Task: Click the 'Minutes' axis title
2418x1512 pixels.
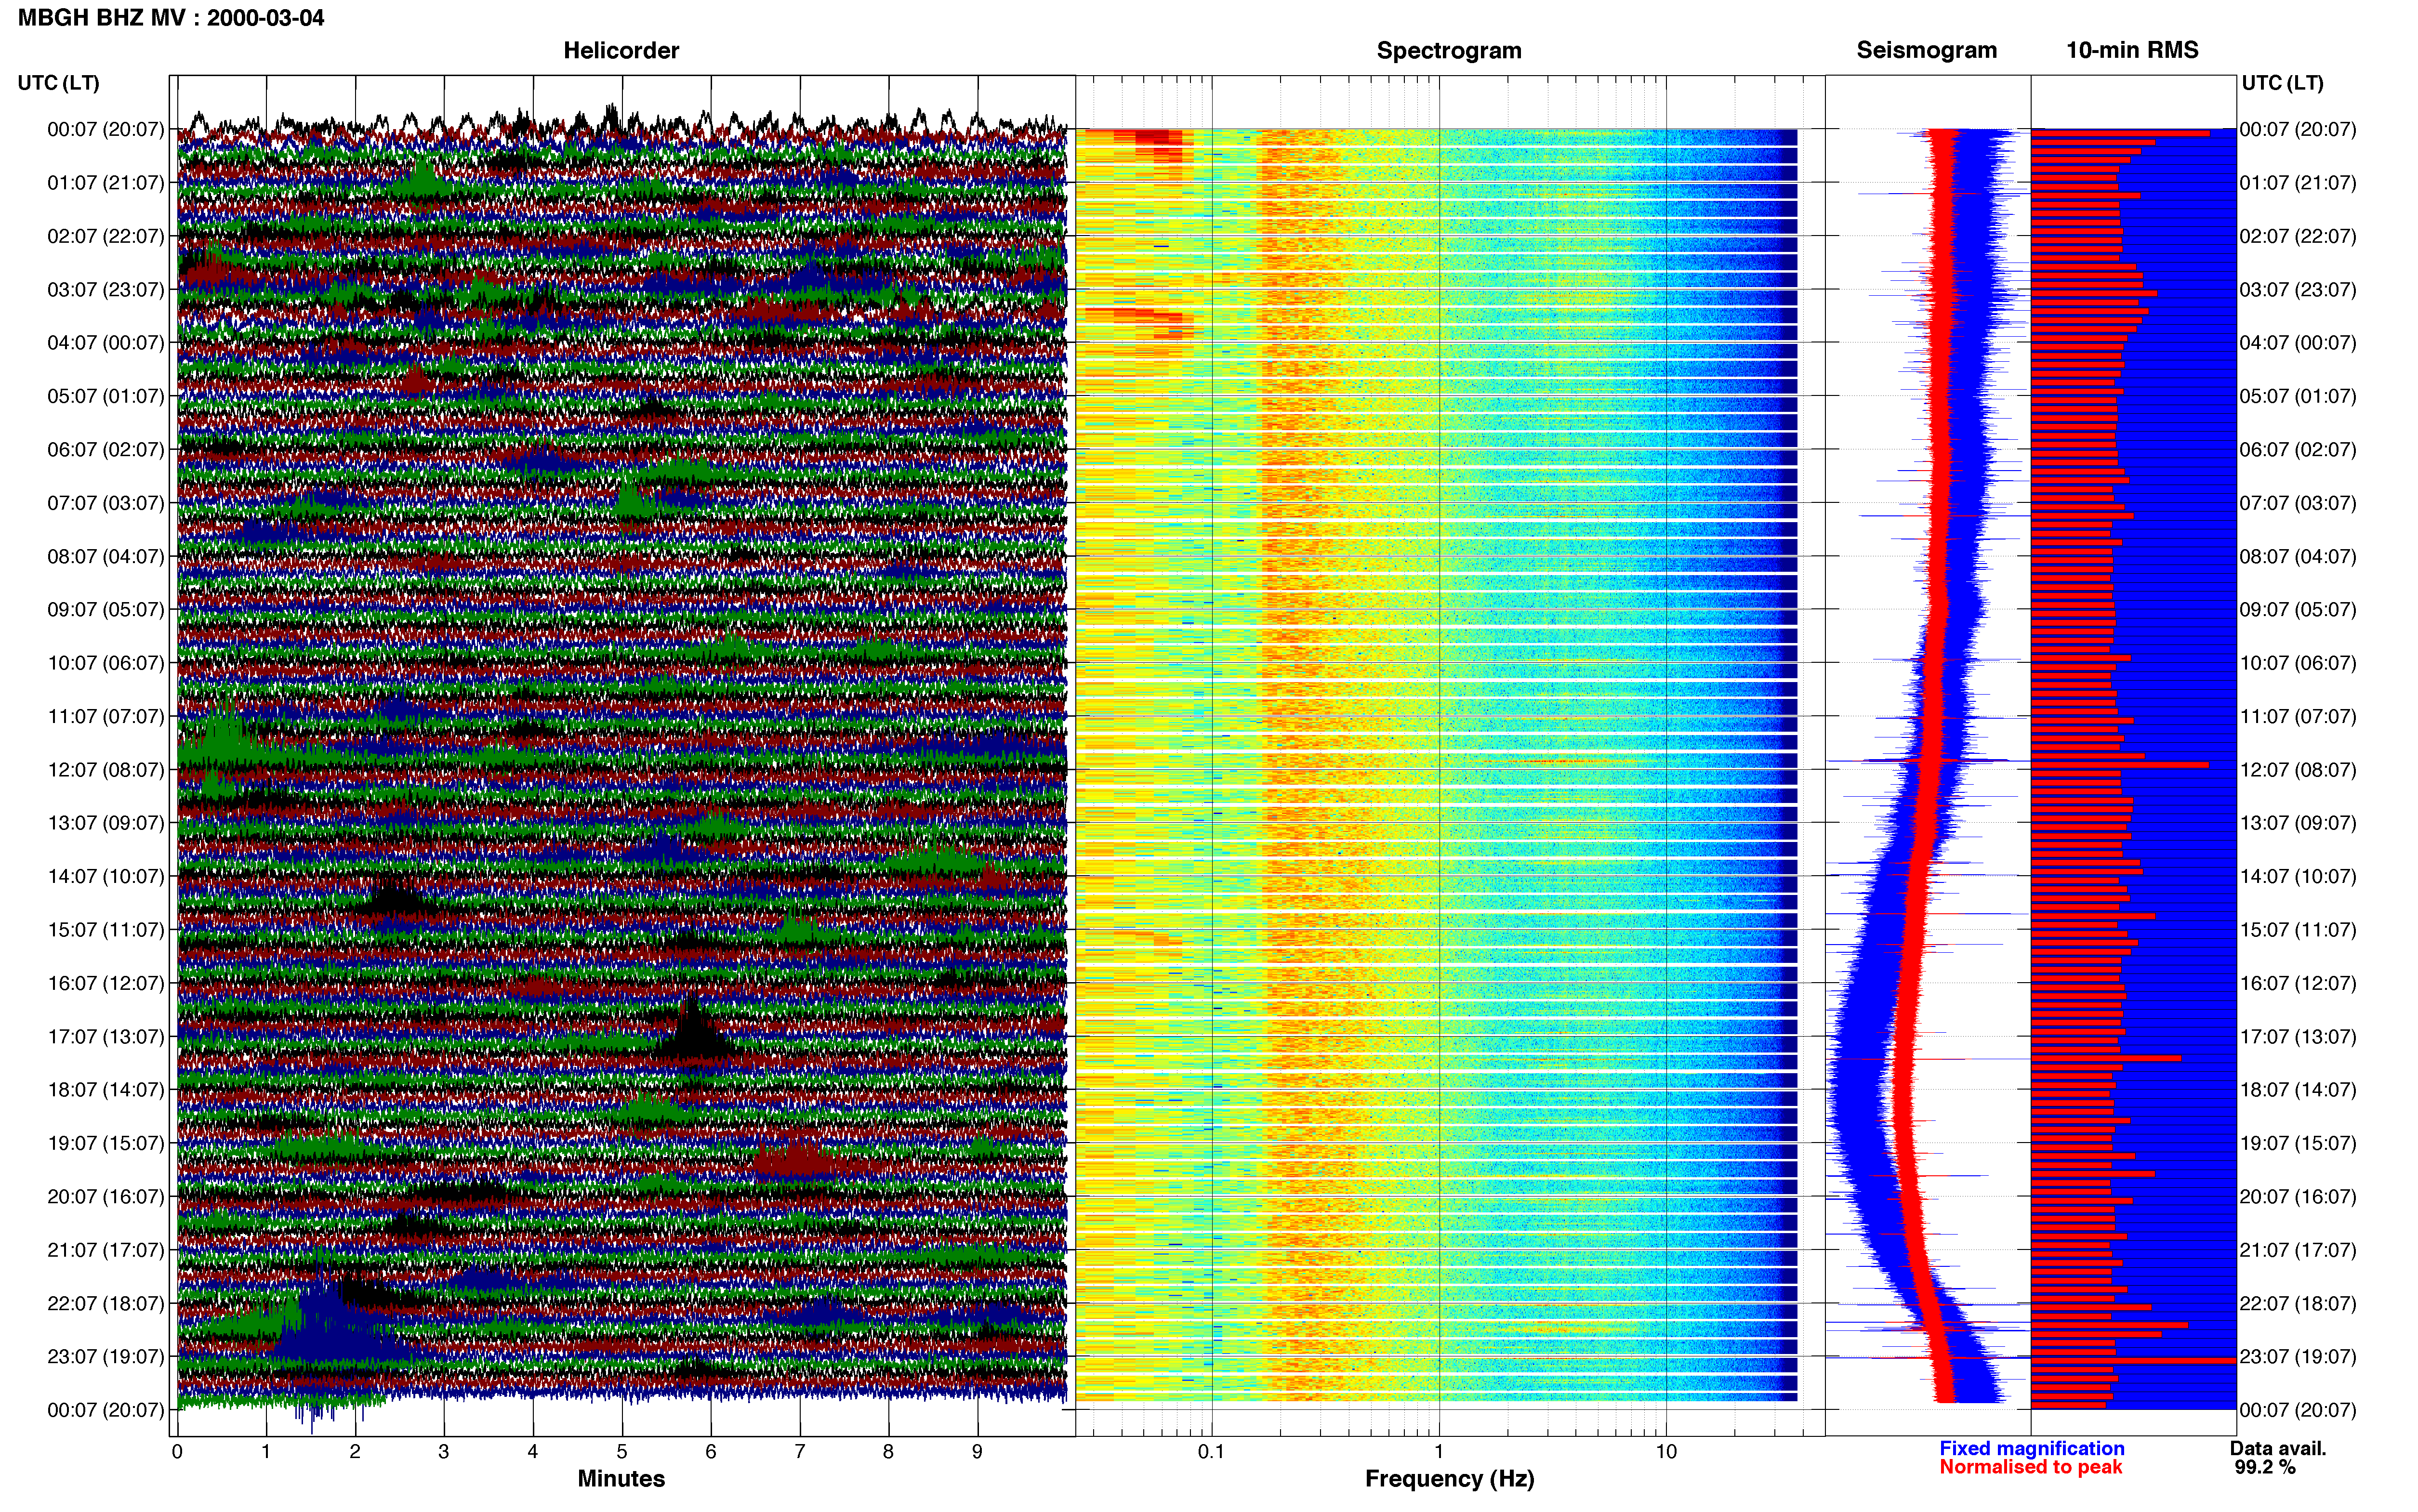Action: 621,1479
